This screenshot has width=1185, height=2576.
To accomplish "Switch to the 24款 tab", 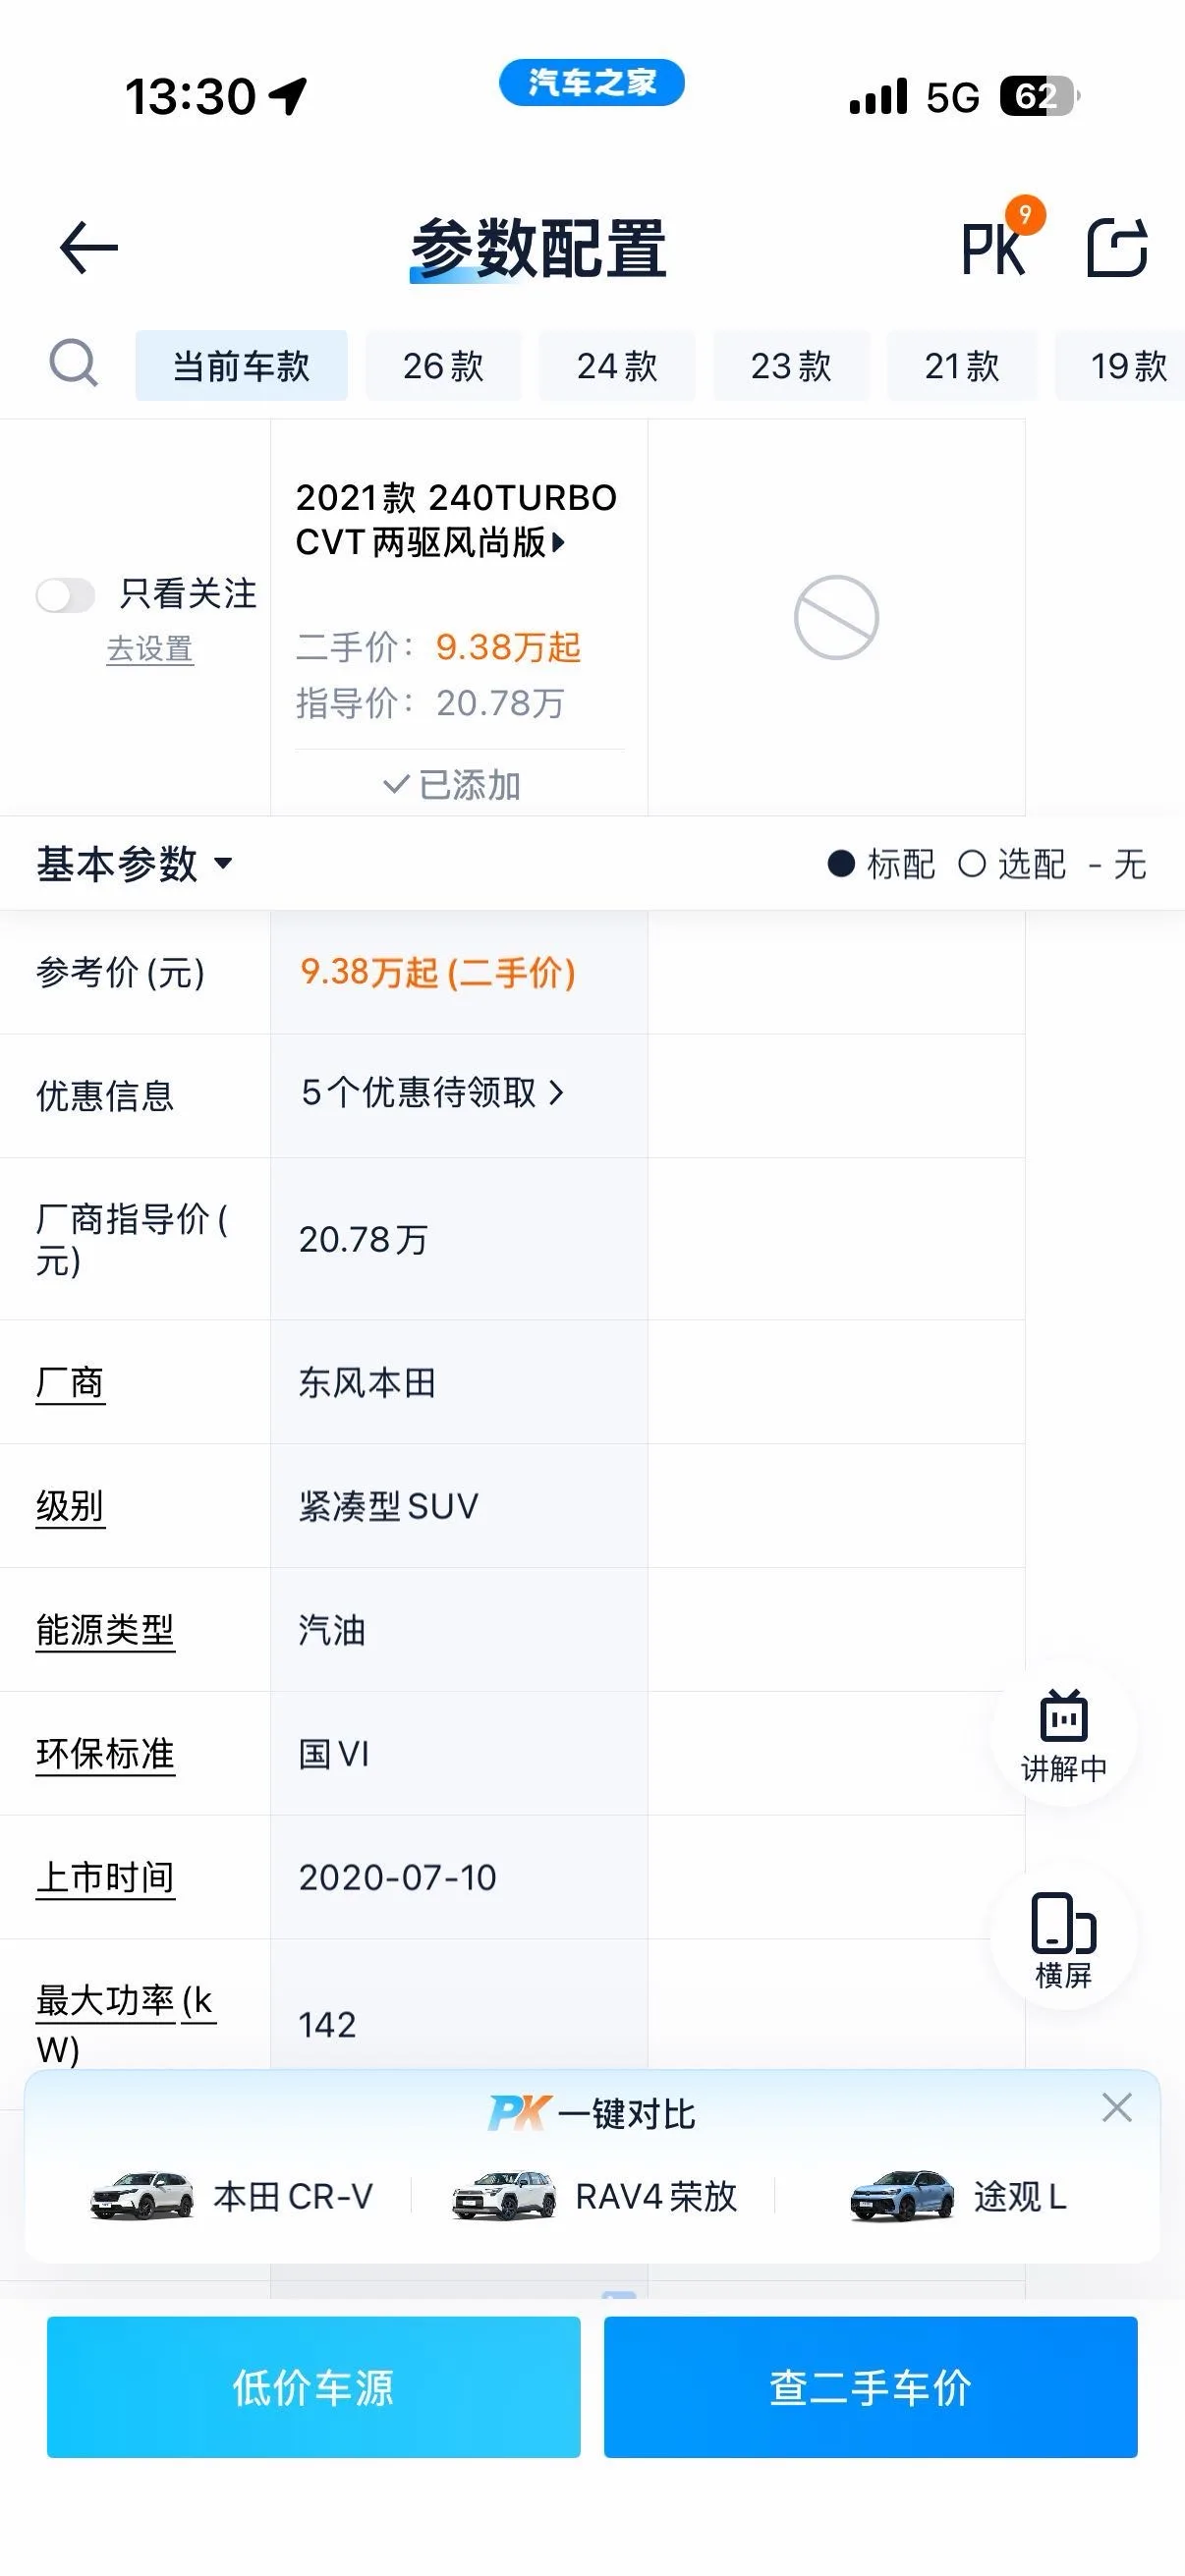I will [x=617, y=365].
